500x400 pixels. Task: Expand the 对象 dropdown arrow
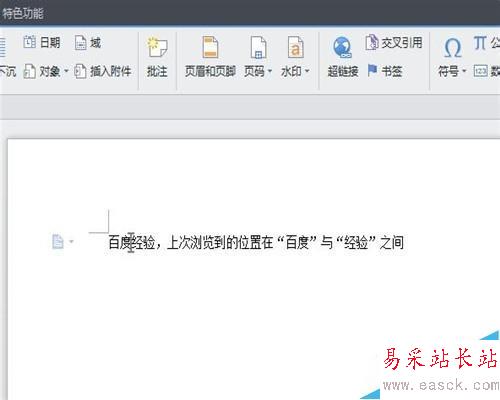coord(66,71)
